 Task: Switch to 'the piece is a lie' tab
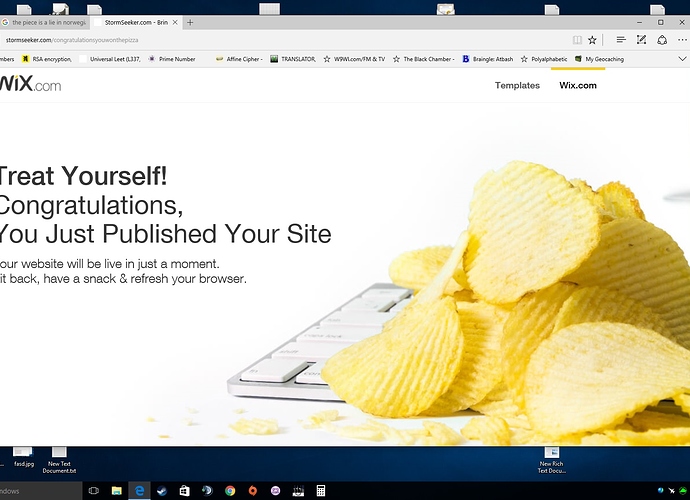click(x=45, y=22)
